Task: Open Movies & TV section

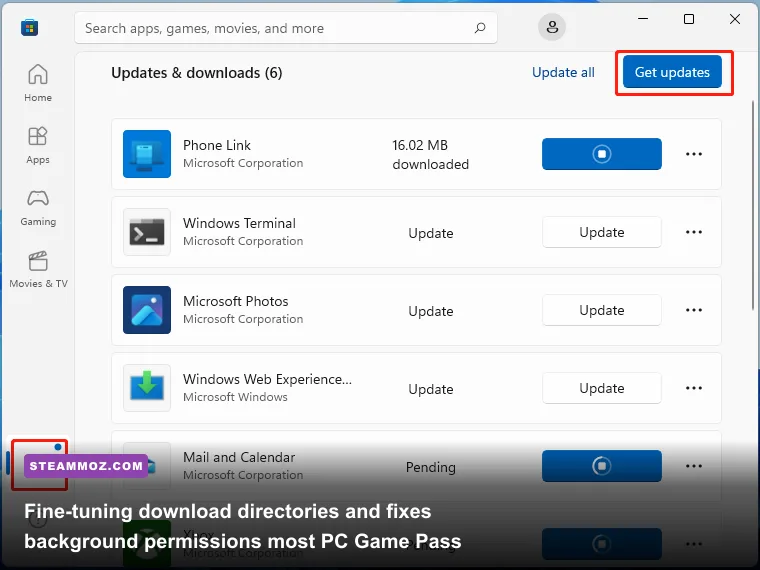Action: coord(38,269)
